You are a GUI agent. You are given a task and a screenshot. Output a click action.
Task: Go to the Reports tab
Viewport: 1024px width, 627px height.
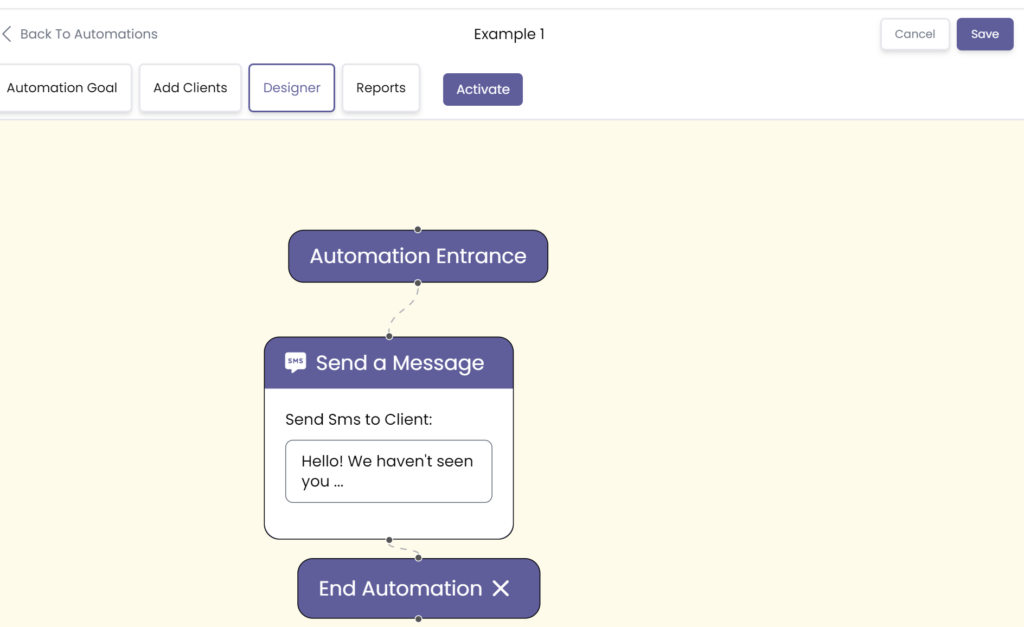[381, 88]
